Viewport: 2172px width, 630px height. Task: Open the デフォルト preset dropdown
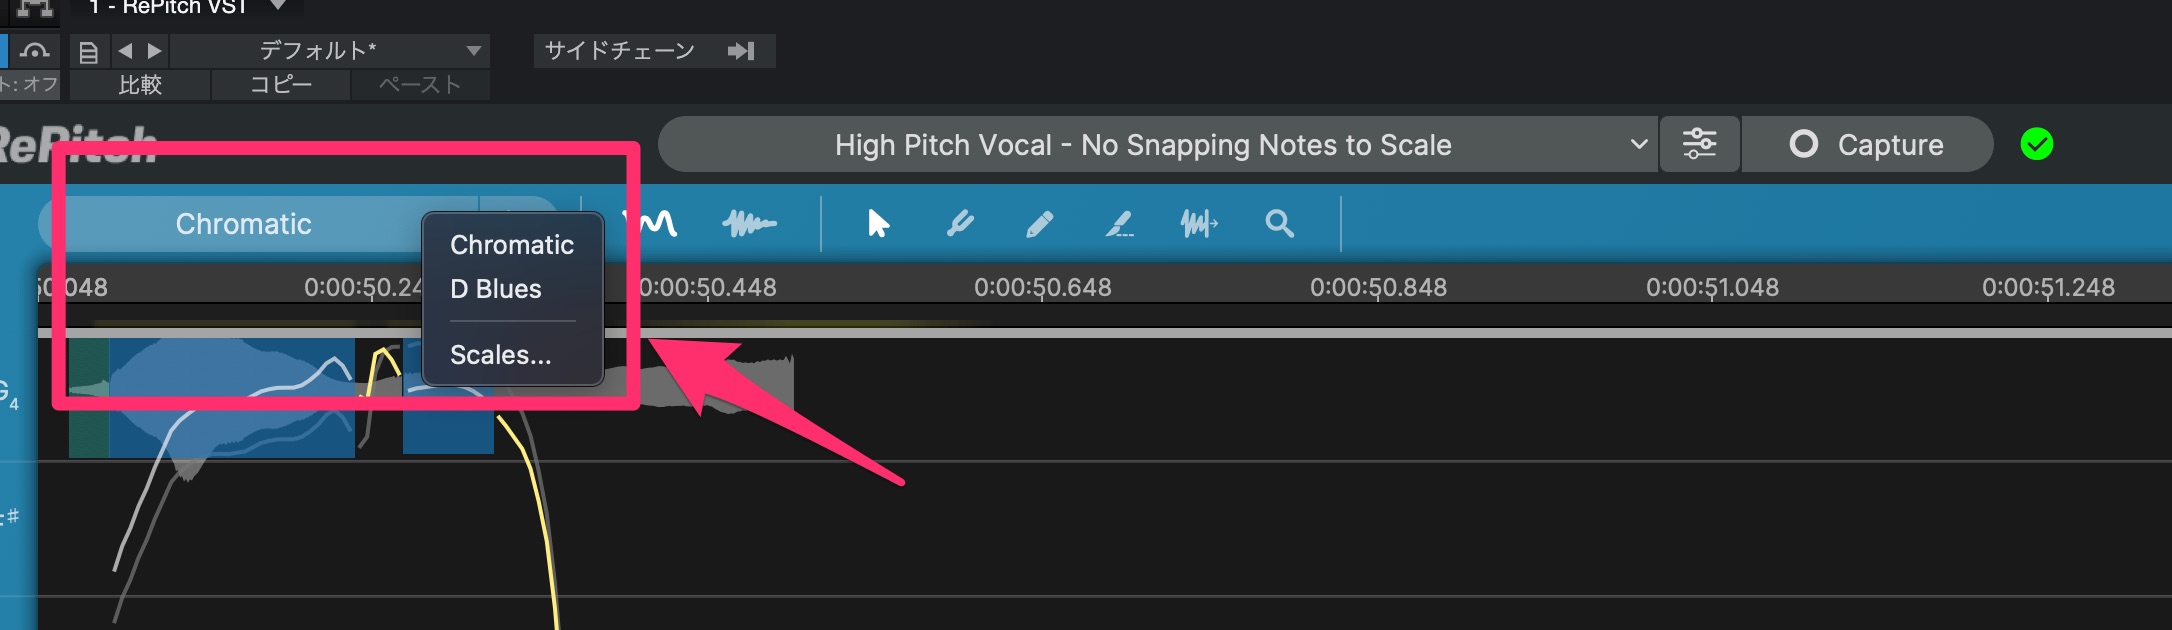point(330,51)
